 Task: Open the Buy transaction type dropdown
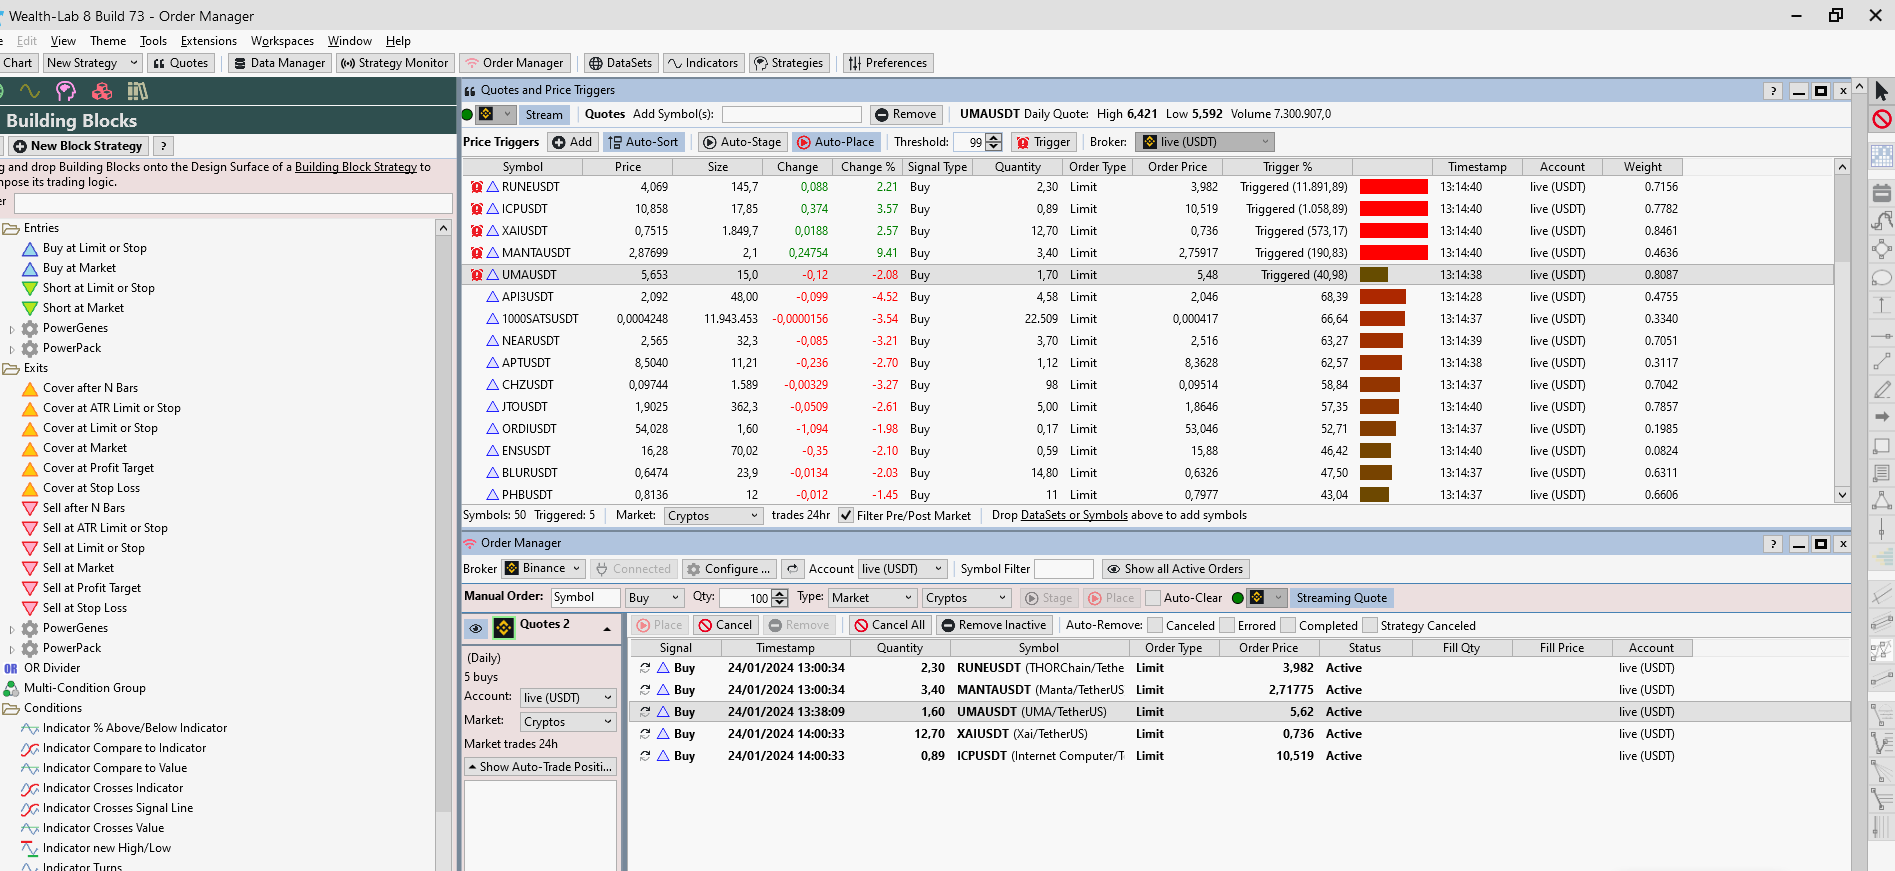(654, 598)
